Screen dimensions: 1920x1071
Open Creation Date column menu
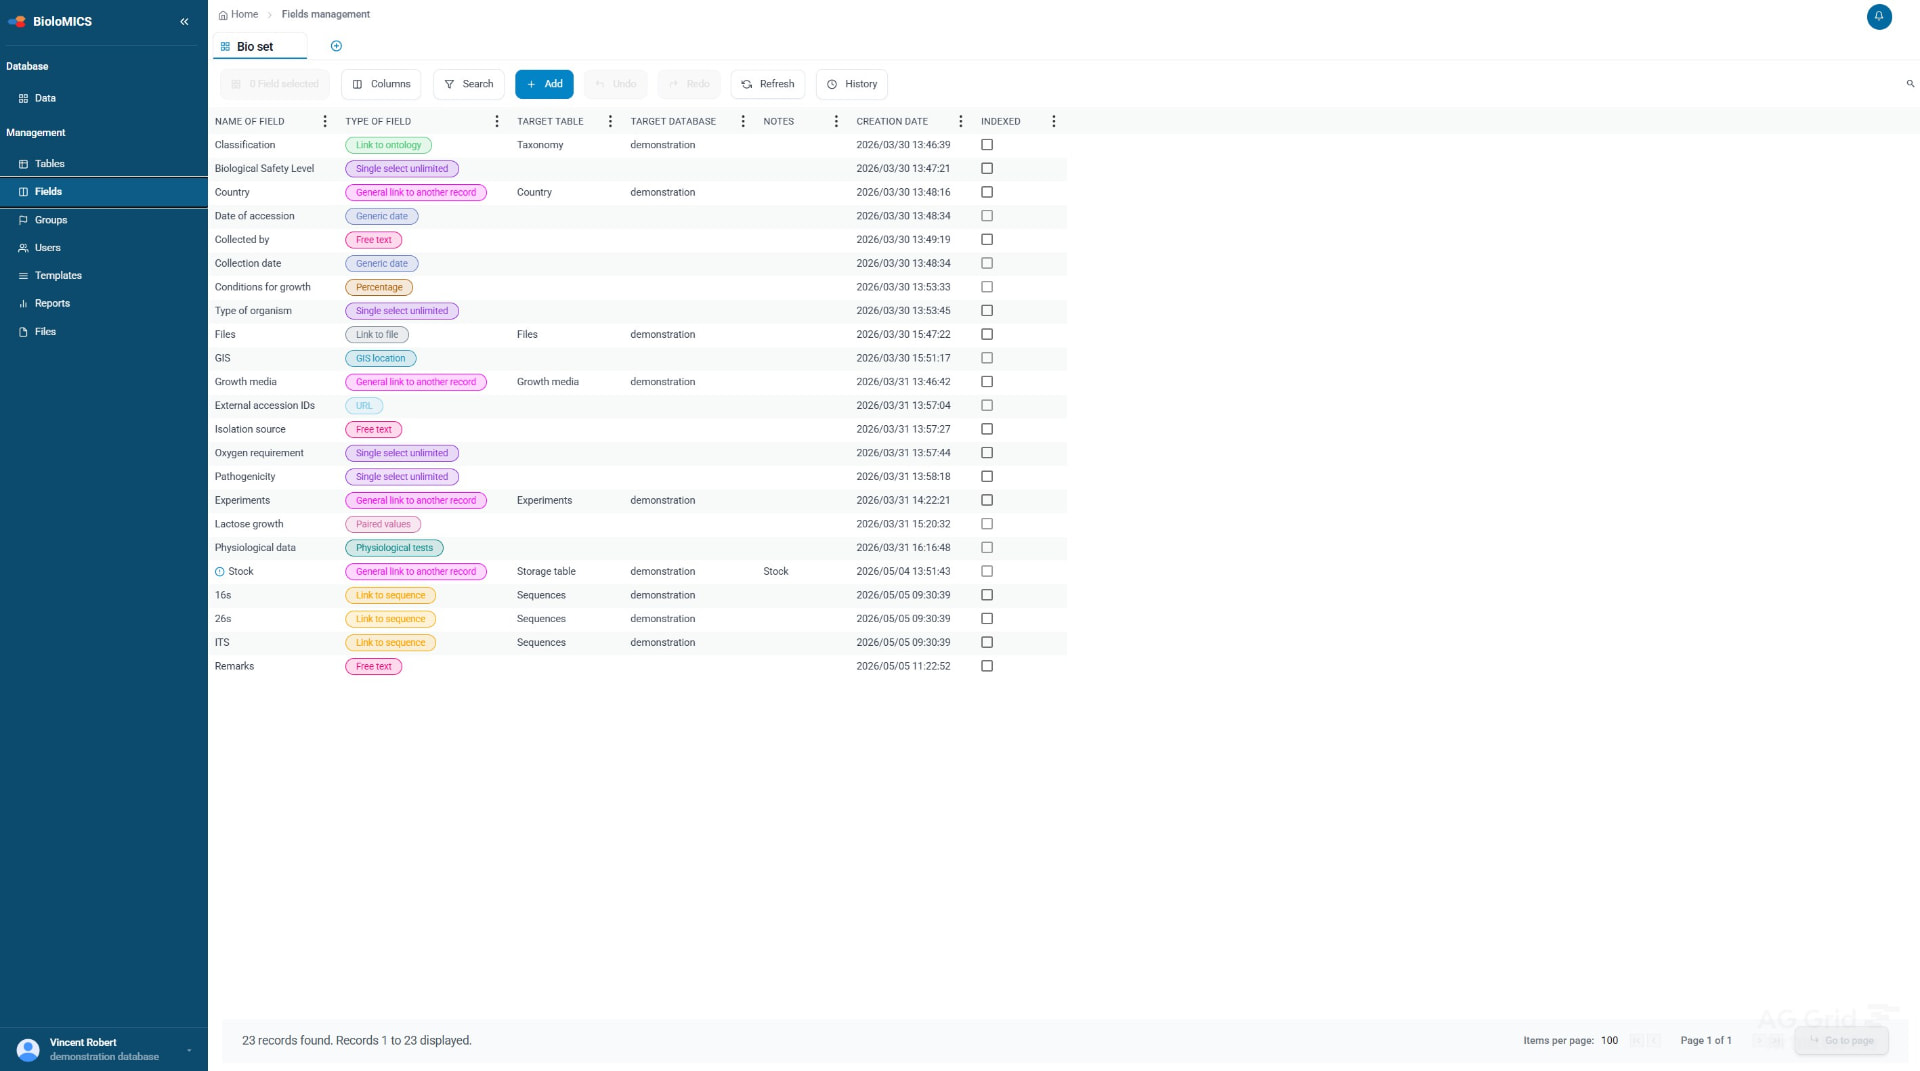coord(961,121)
